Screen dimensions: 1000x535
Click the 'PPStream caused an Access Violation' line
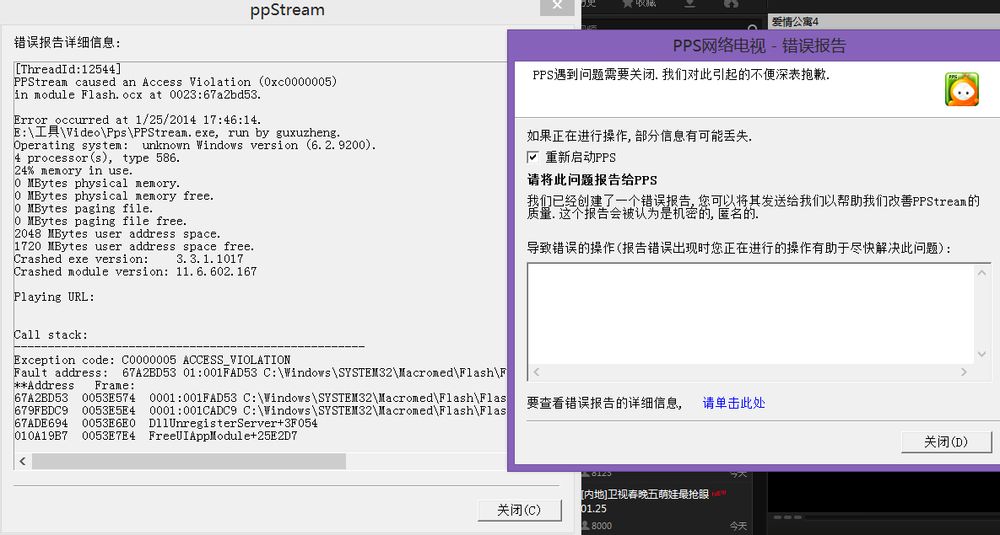175,82
